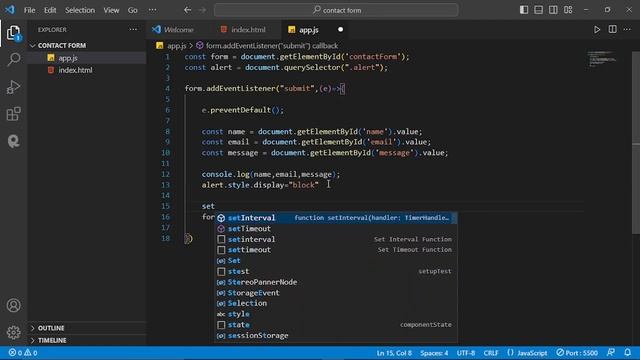Open Explorer views and more actions ellipsis
Image resolution: width=640 pixels, height=360 pixels.
133,29
